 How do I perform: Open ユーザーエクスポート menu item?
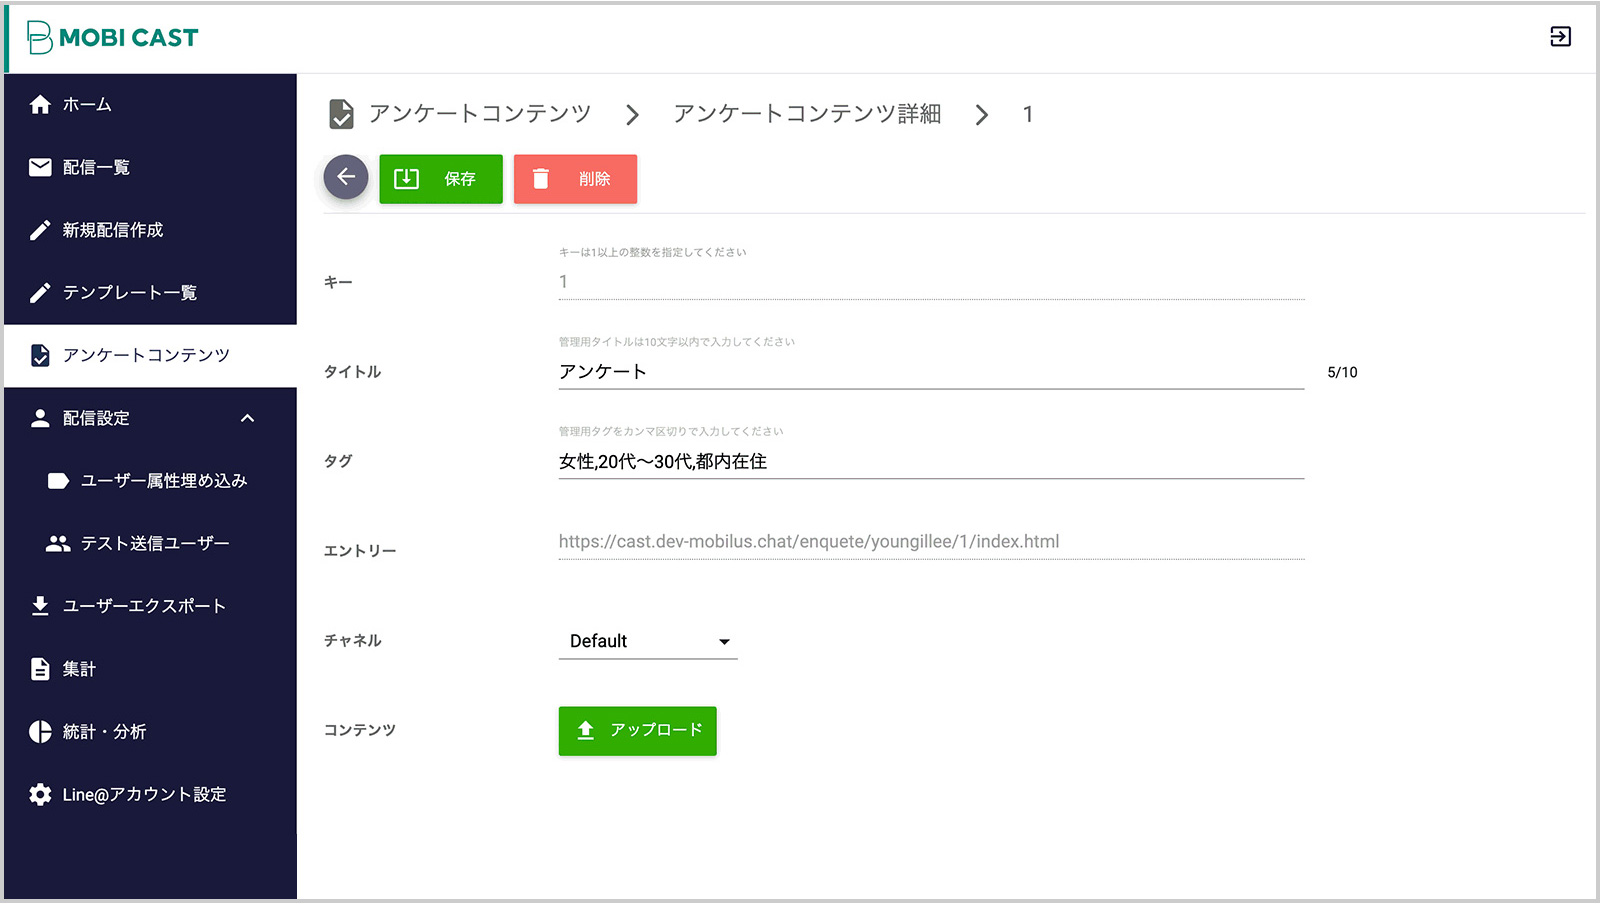150,606
